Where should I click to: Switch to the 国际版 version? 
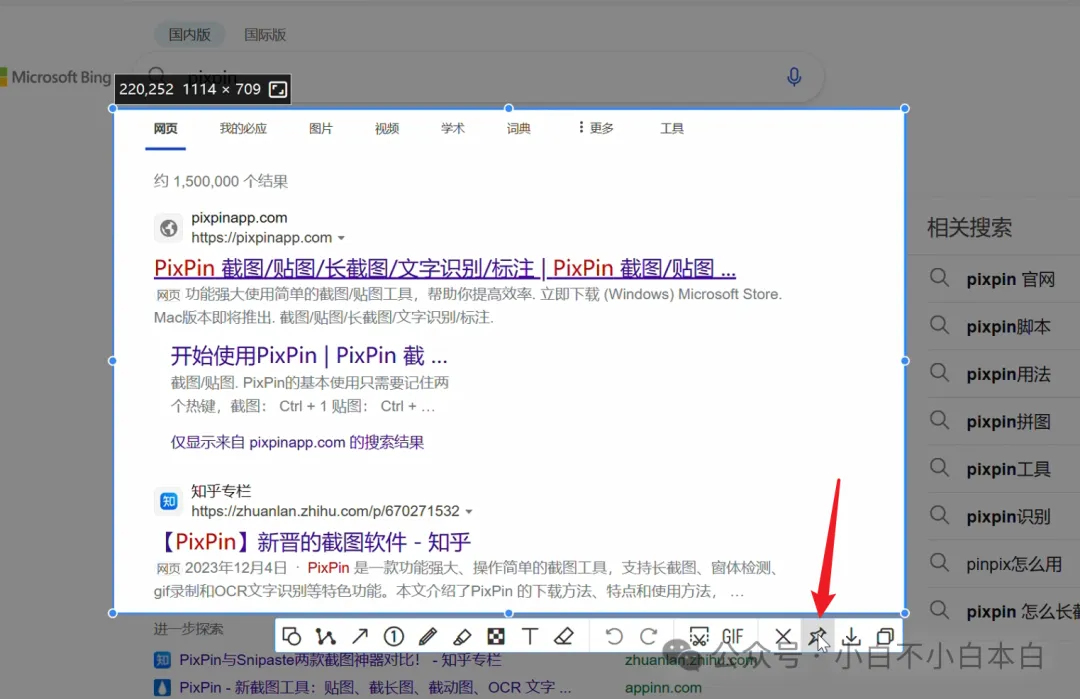click(265, 34)
